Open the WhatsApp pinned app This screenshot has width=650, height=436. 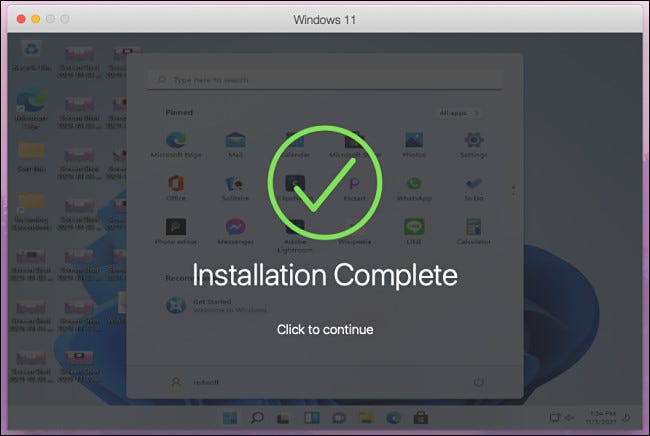pyautogui.click(x=414, y=188)
